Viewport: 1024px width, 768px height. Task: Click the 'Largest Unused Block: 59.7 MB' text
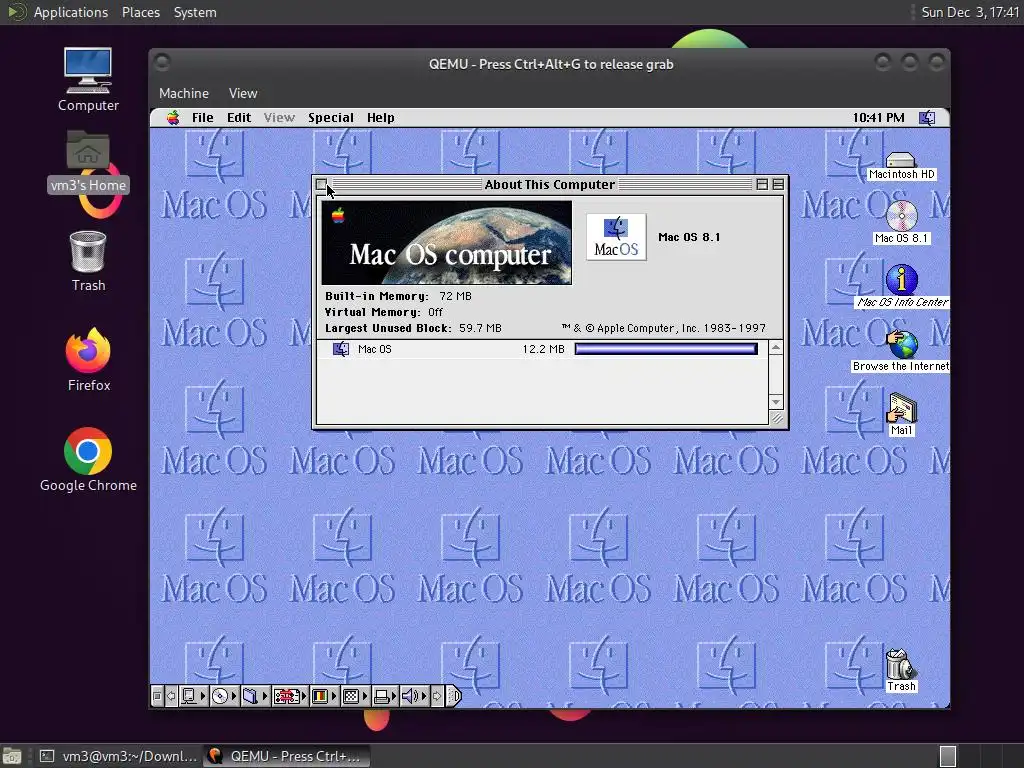413,328
